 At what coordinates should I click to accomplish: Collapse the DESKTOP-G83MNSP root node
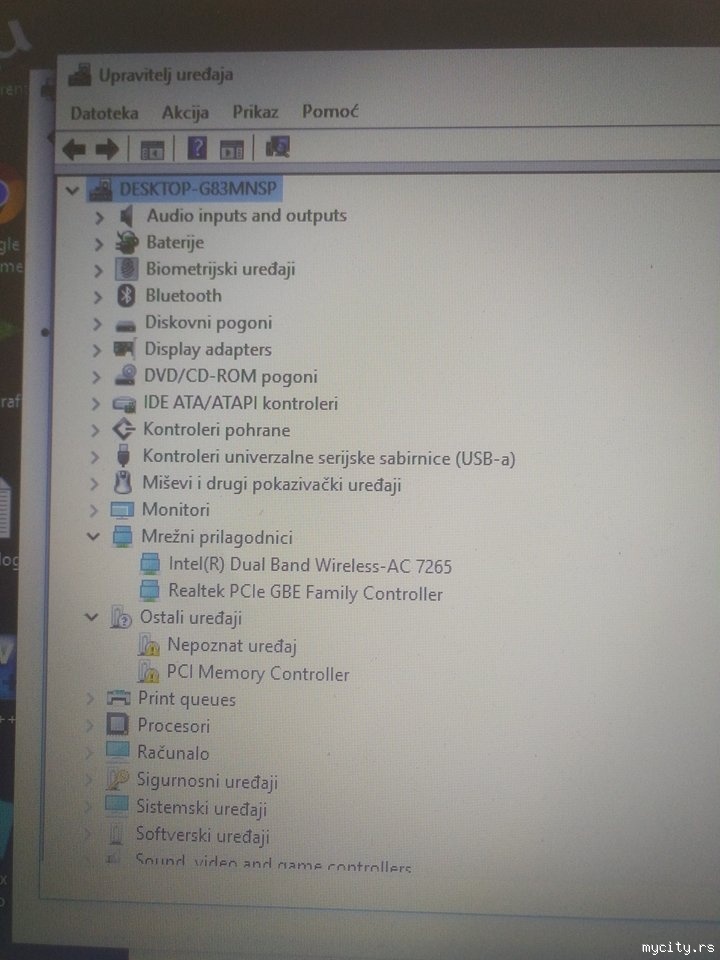[72, 190]
